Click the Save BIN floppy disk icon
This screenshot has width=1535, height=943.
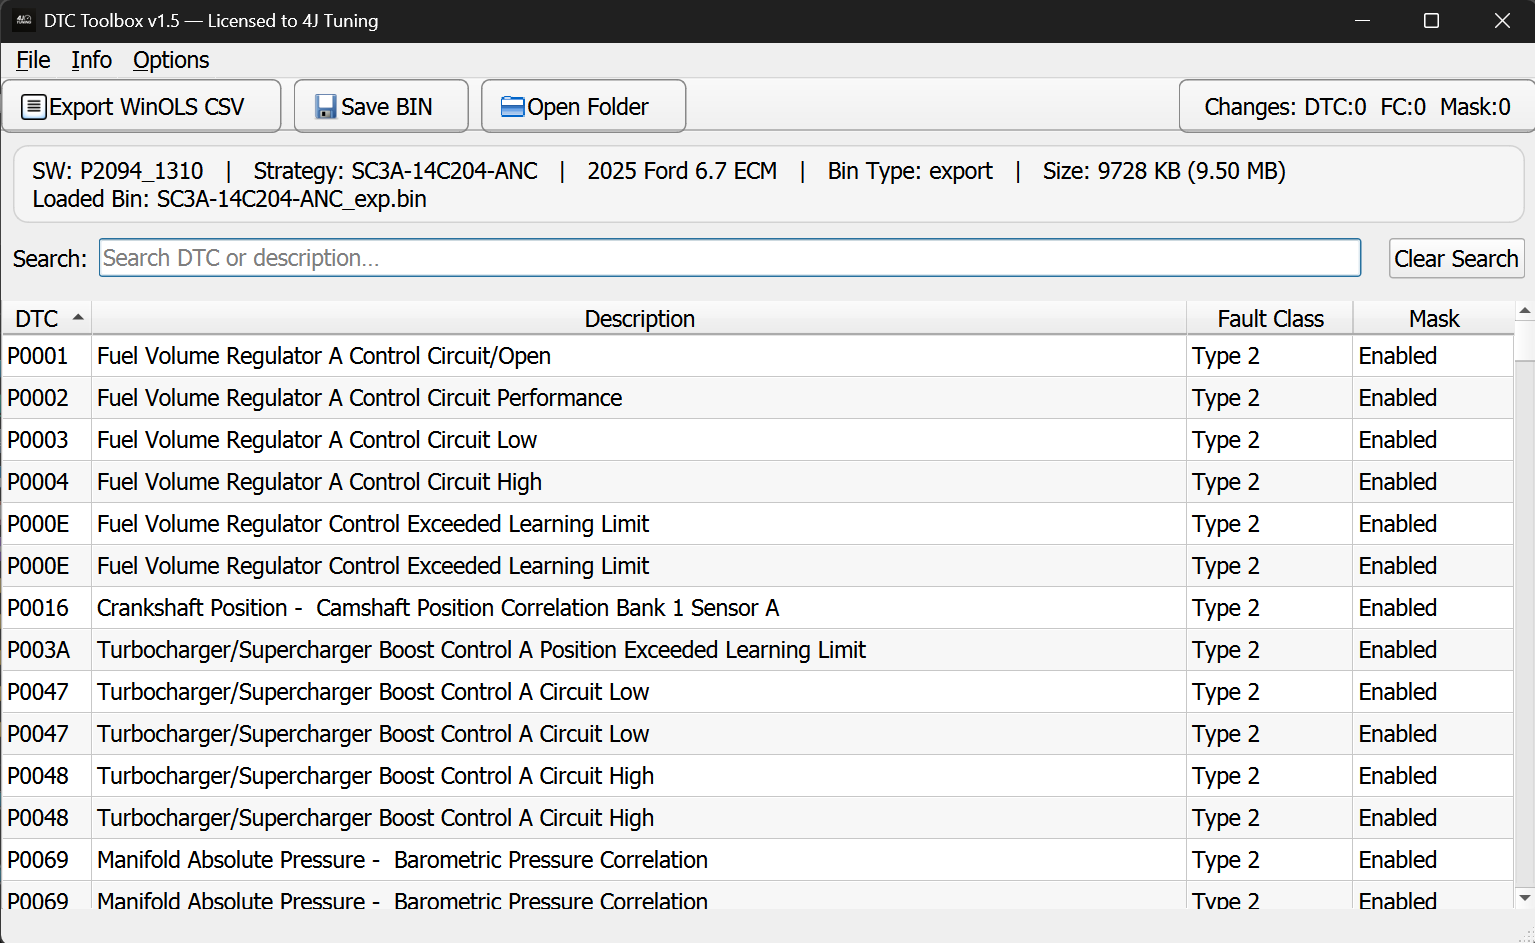point(326,107)
